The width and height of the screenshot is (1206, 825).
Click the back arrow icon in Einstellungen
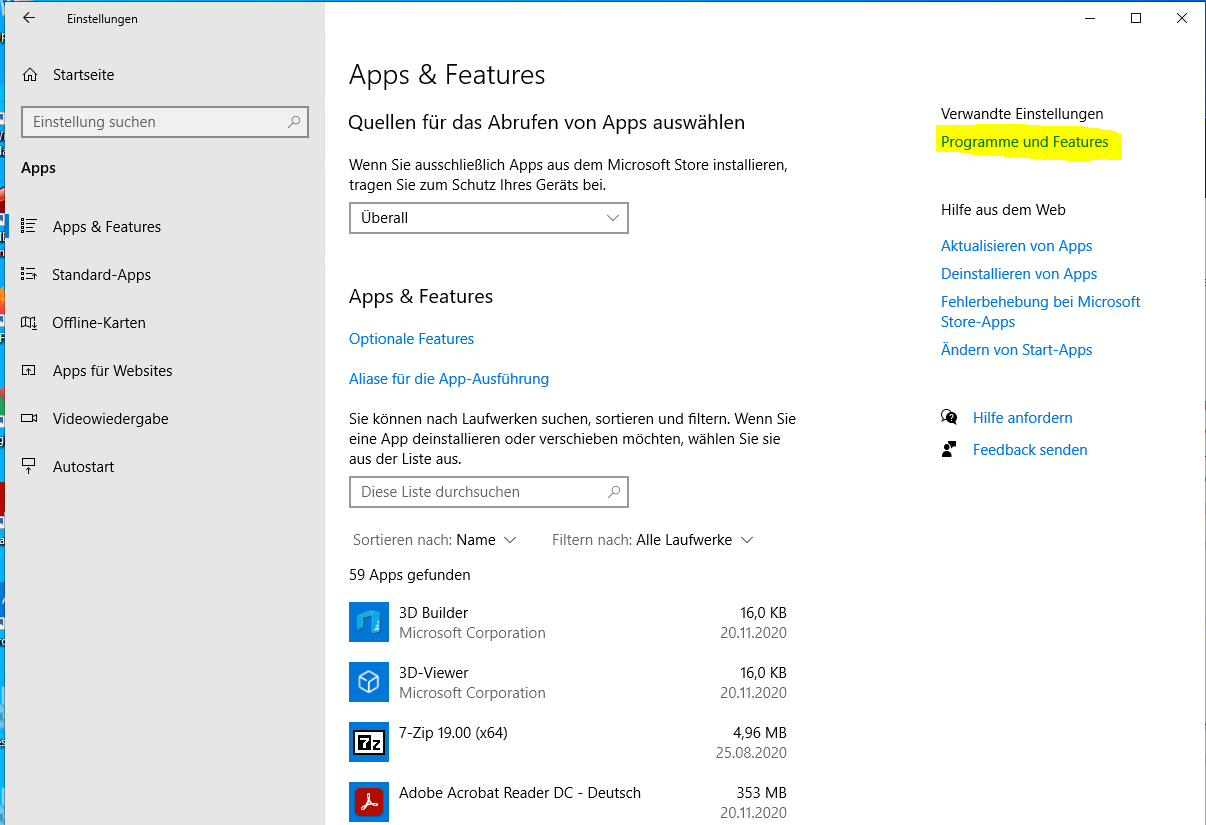click(x=29, y=18)
